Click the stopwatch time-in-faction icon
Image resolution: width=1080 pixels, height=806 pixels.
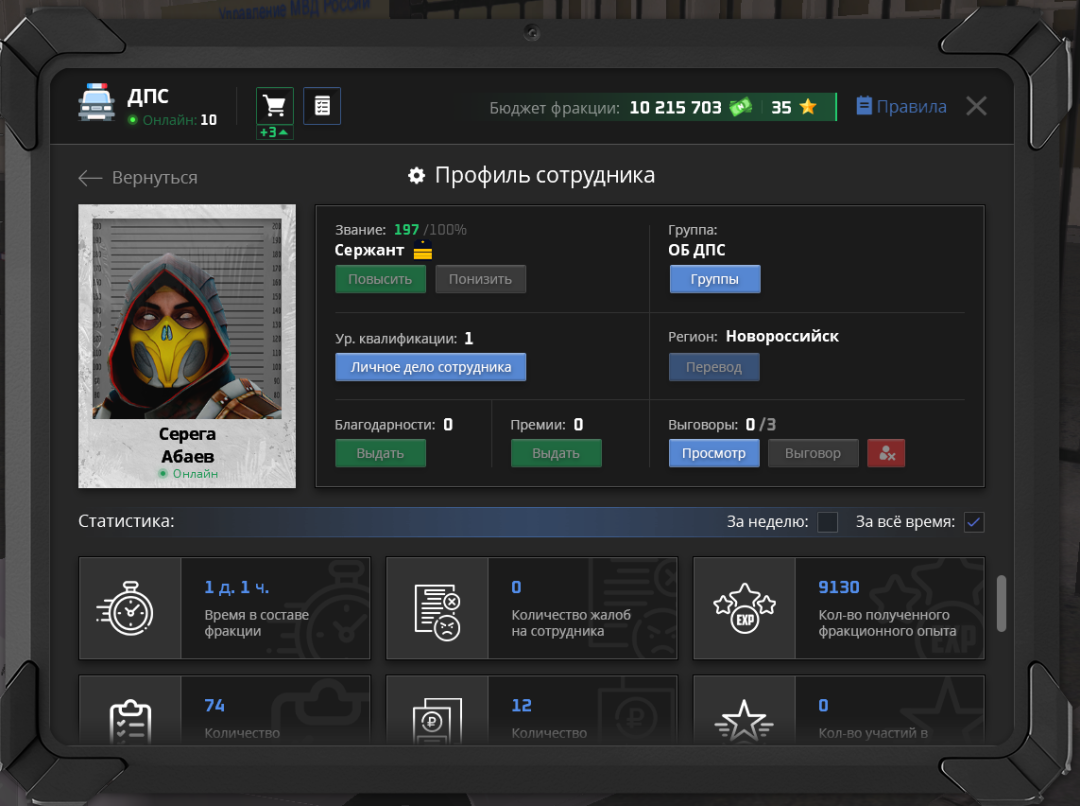[125, 609]
